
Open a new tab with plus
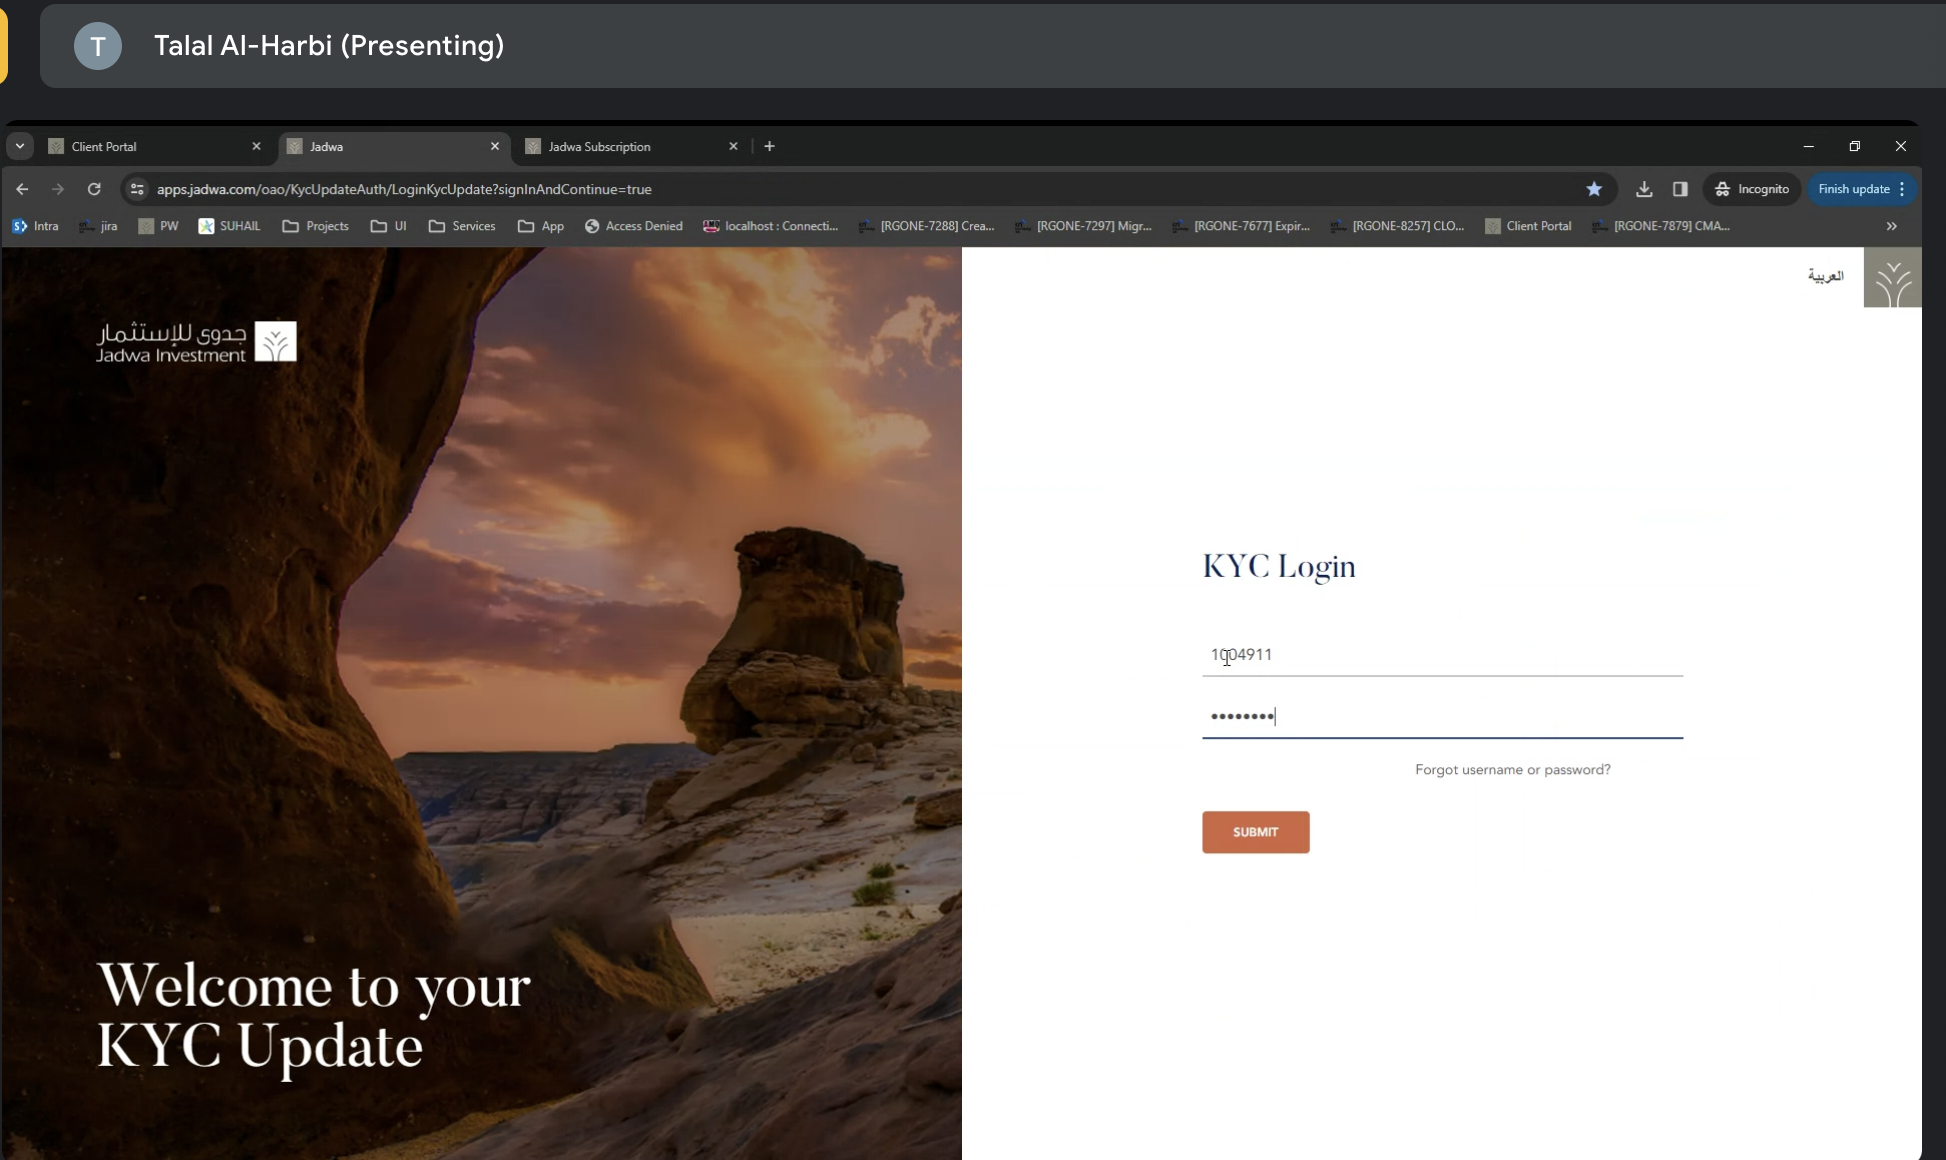click(769, 146)
